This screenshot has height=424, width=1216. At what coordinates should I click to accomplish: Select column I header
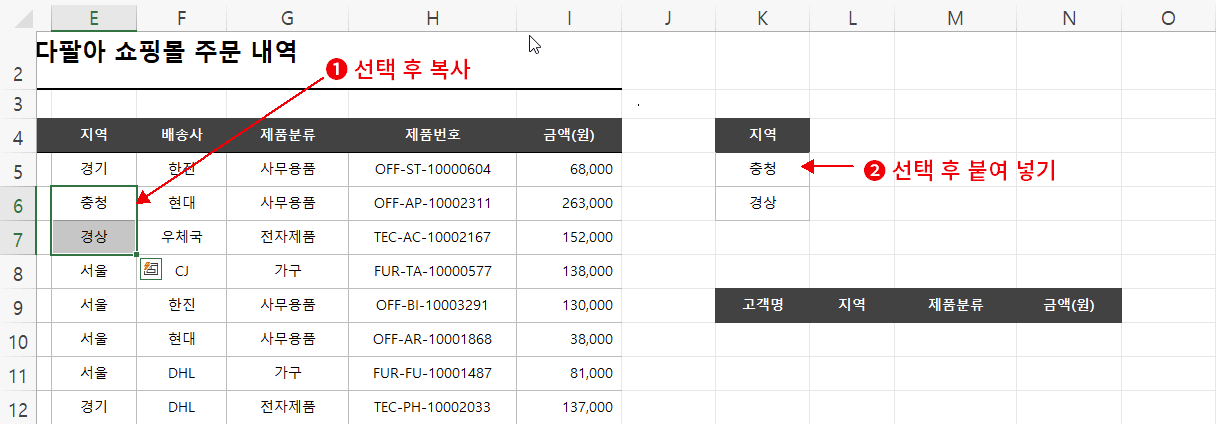click(569, 16)
